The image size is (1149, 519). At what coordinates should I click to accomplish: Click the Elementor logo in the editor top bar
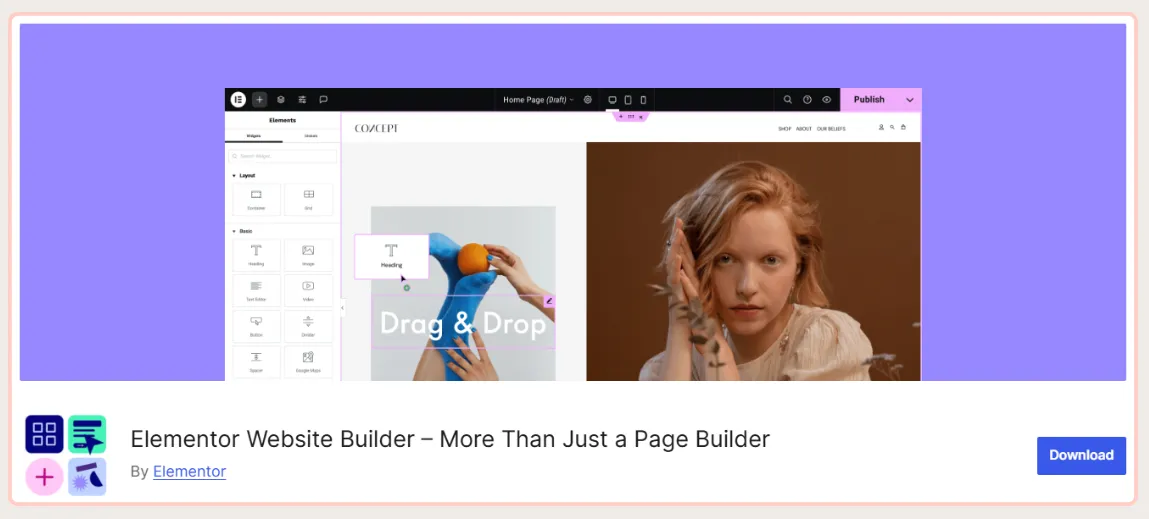pos(238,100)
